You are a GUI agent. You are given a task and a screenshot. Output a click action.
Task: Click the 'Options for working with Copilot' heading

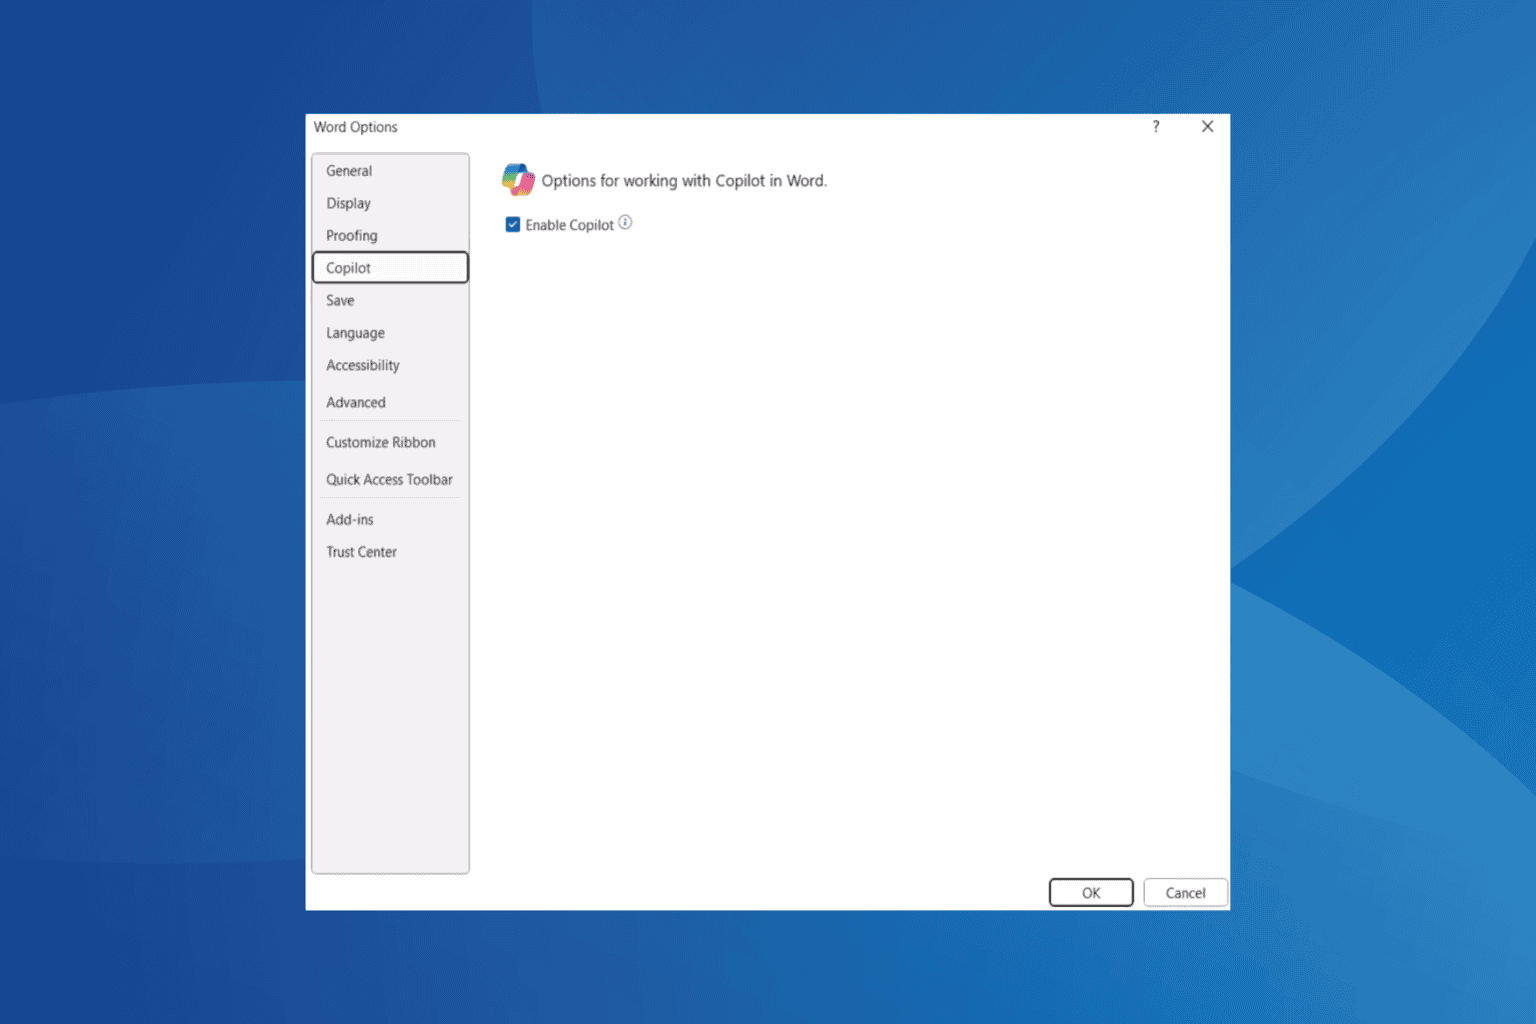684,181
